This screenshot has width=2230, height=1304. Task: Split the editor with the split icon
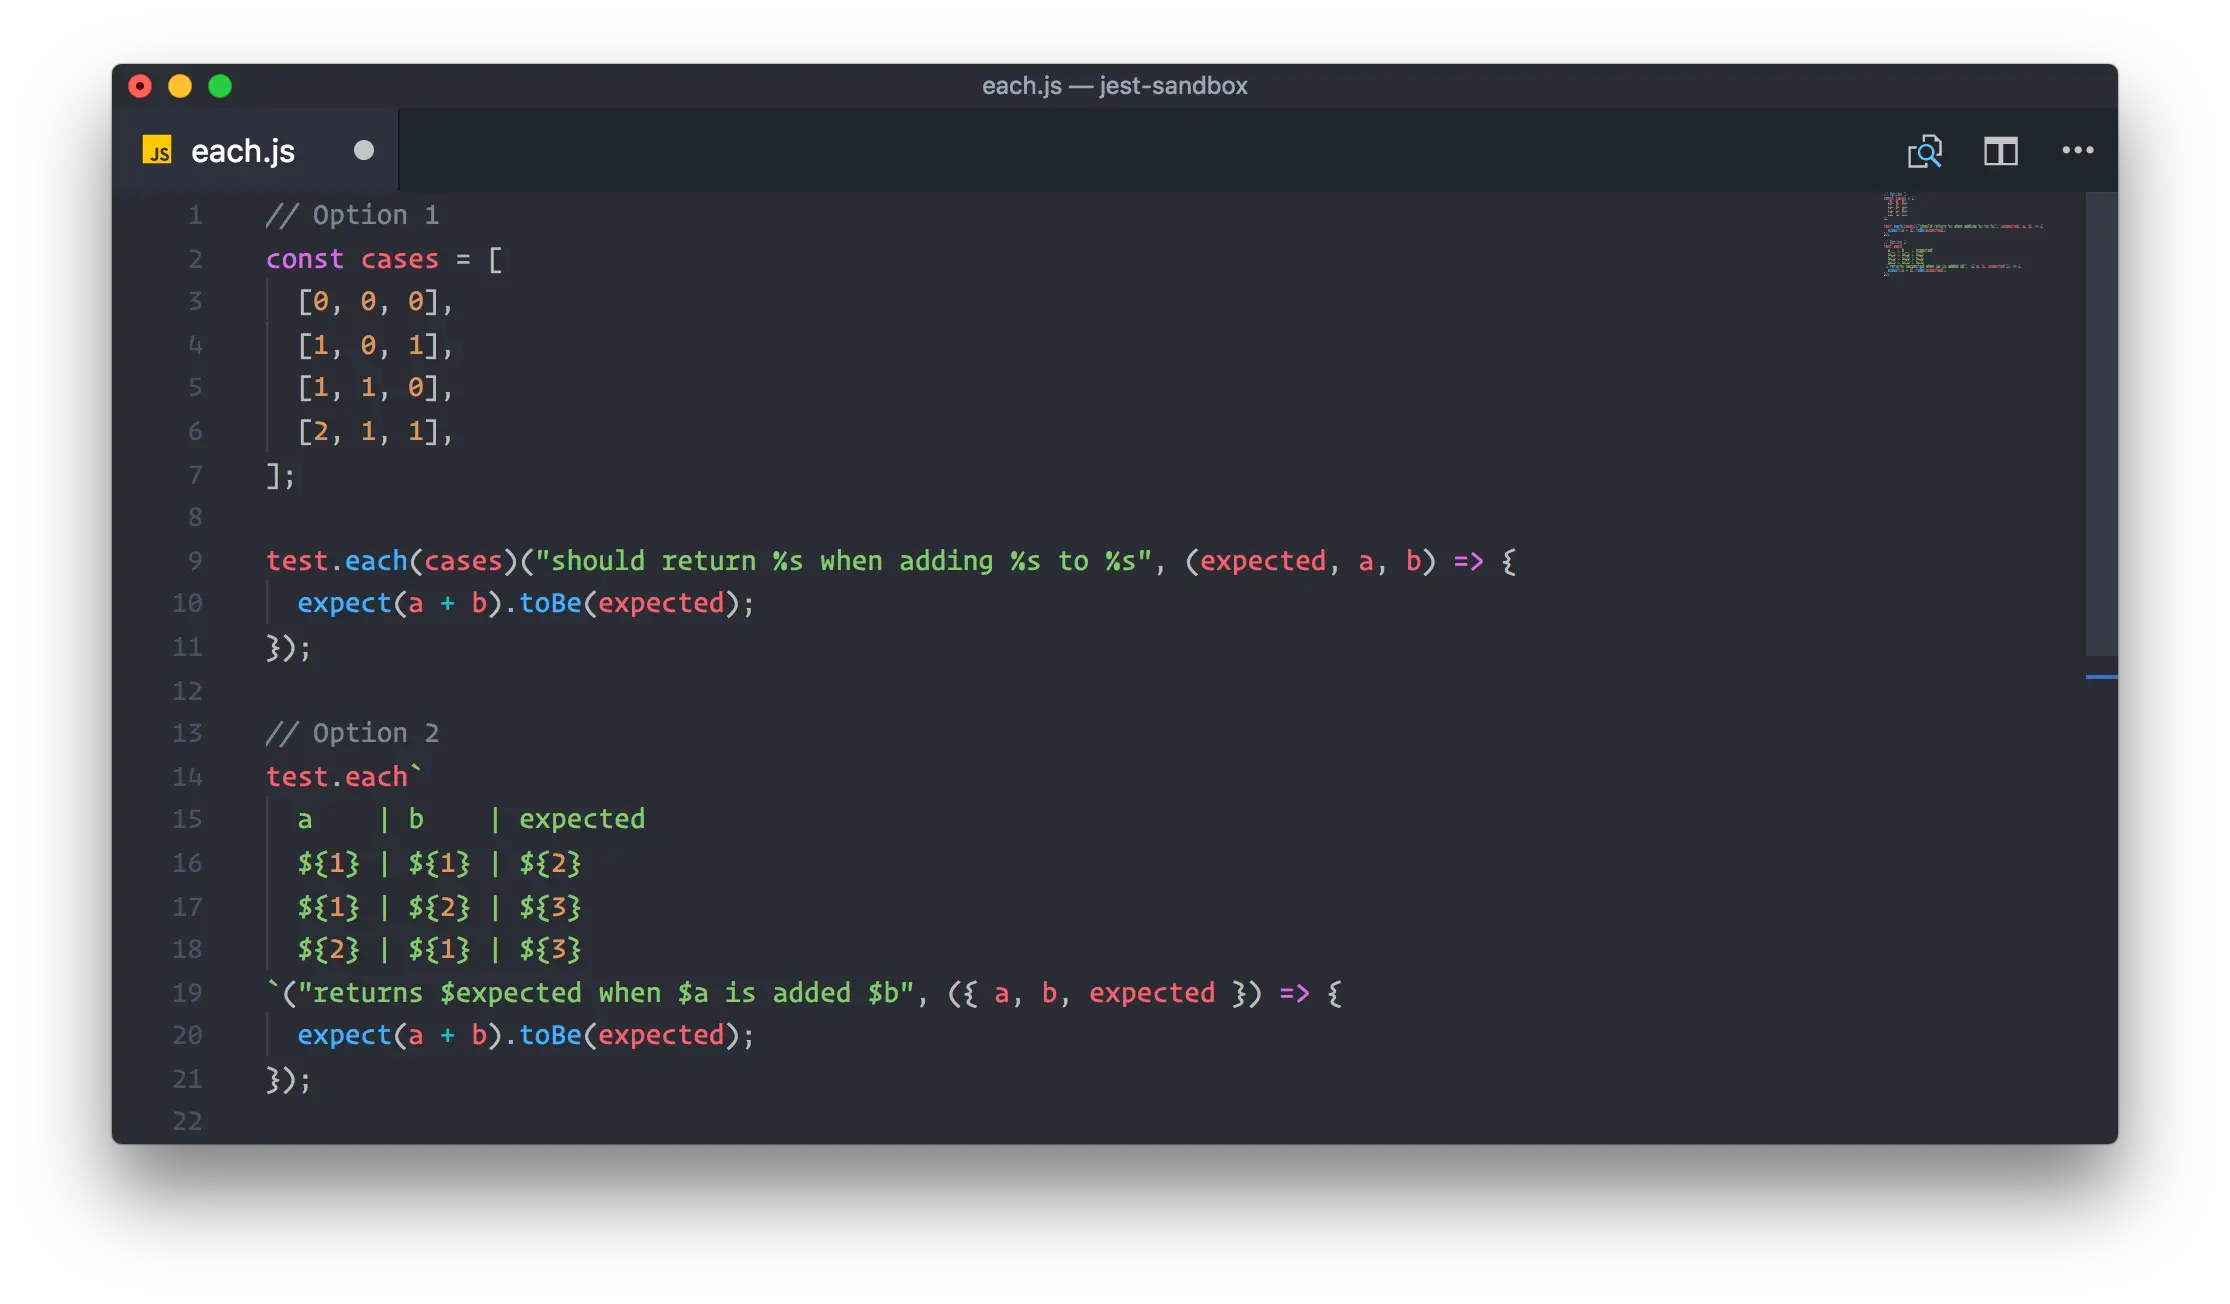(x=2000, y=151)
